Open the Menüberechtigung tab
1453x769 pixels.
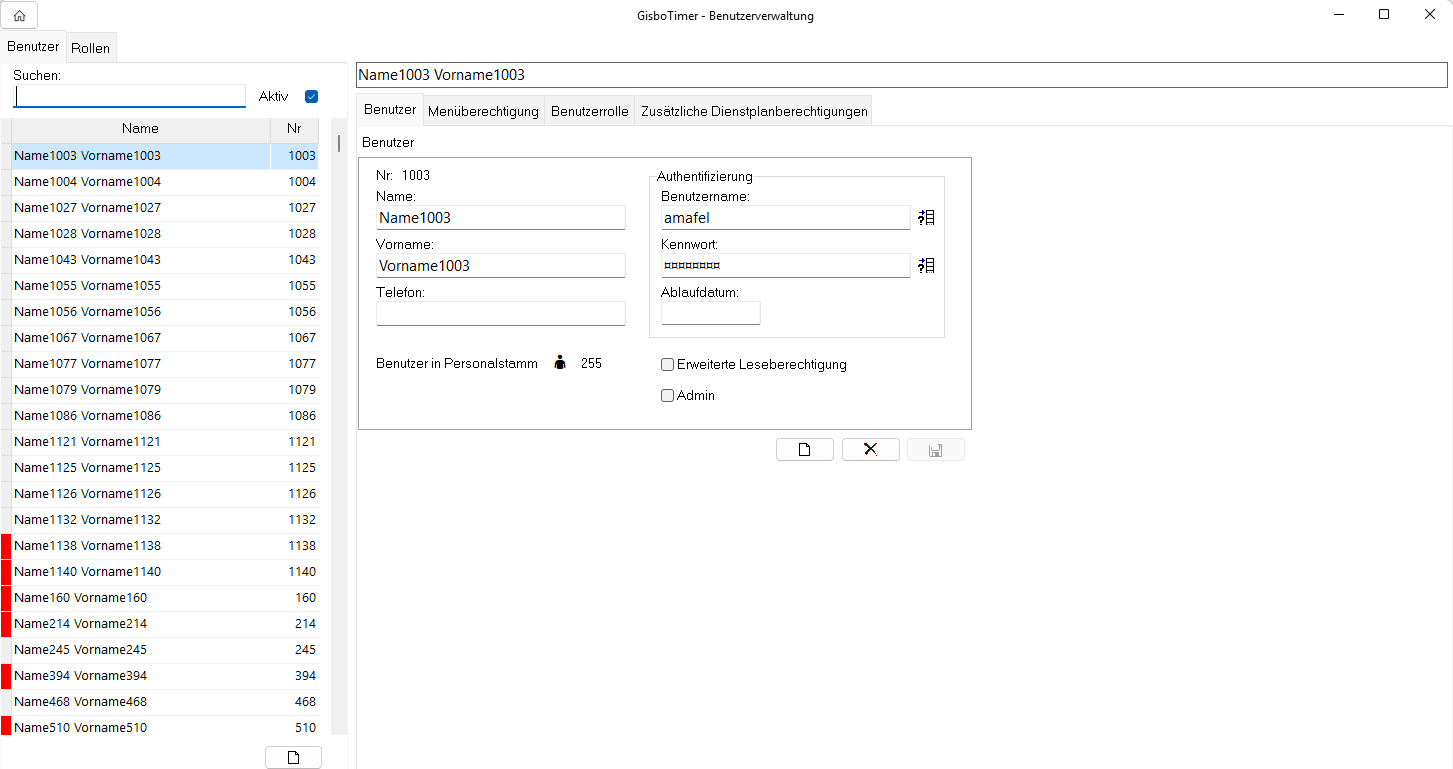(483, 111)
